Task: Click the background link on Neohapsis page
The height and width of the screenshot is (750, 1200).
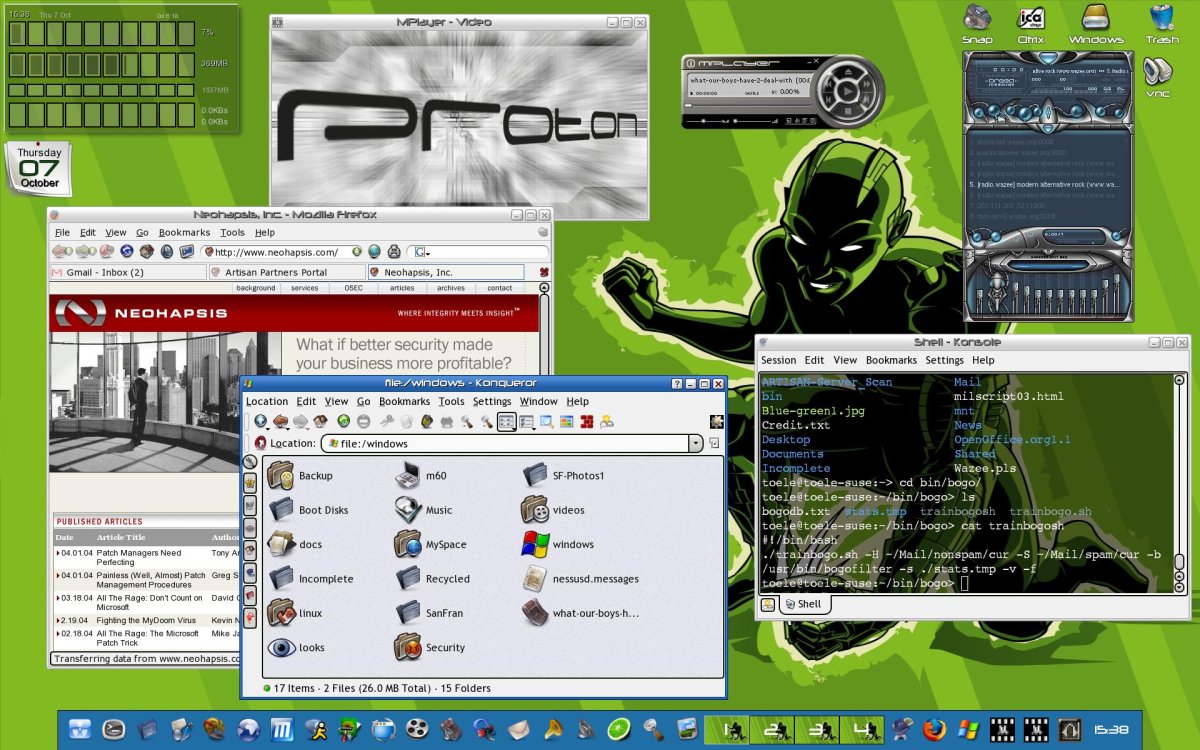Action: tap(256, 288)
